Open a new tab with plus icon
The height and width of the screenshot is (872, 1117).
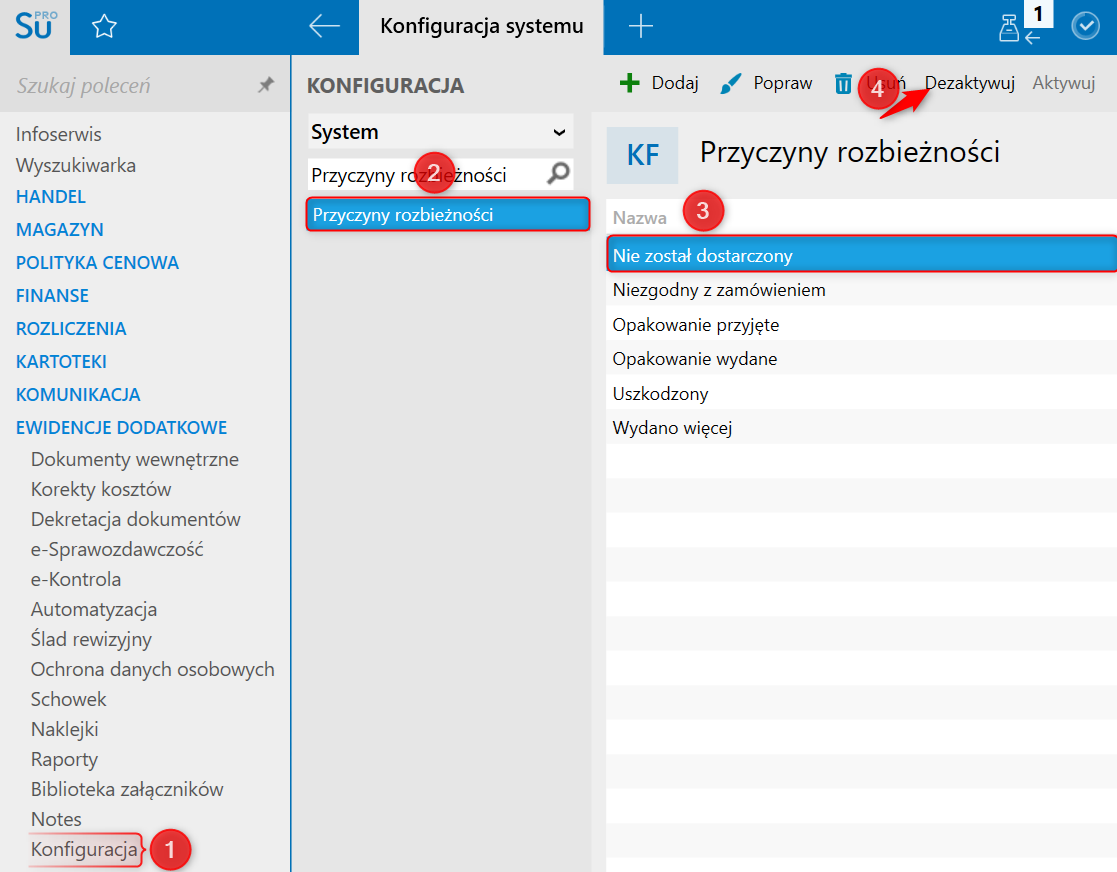(640, 26)
